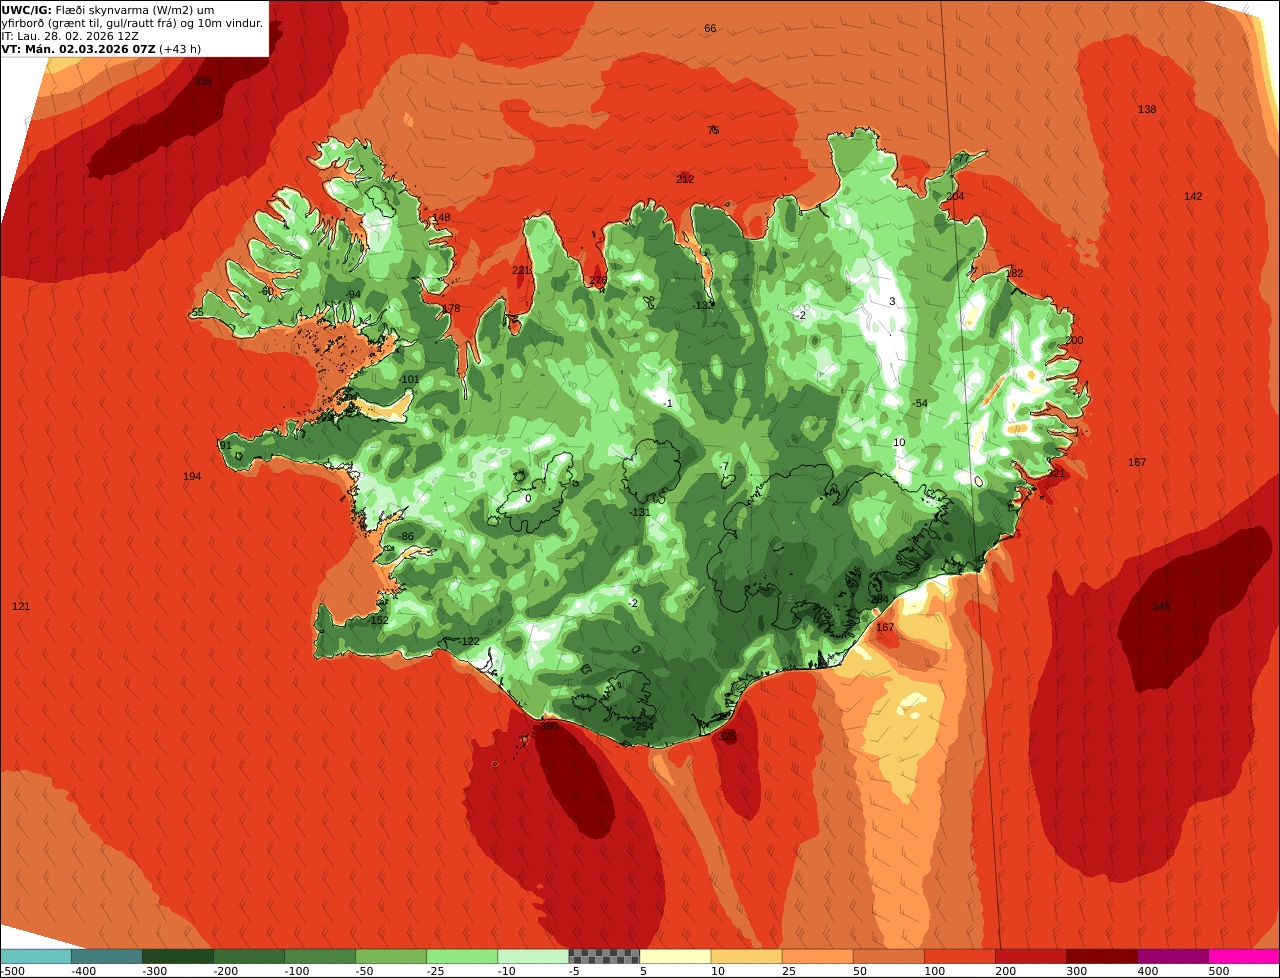Click the light teal legend swatch at -500
The width and height of the screenshot is (1280, 978).
pyautogui.click(x=36, y=956)
